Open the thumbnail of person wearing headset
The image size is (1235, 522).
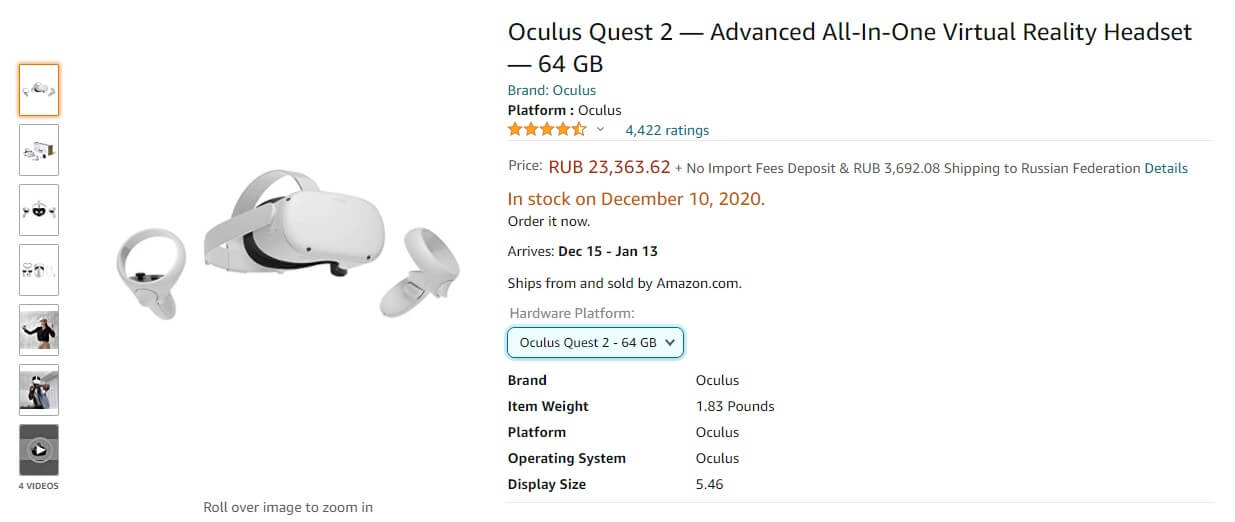(39, 390)
